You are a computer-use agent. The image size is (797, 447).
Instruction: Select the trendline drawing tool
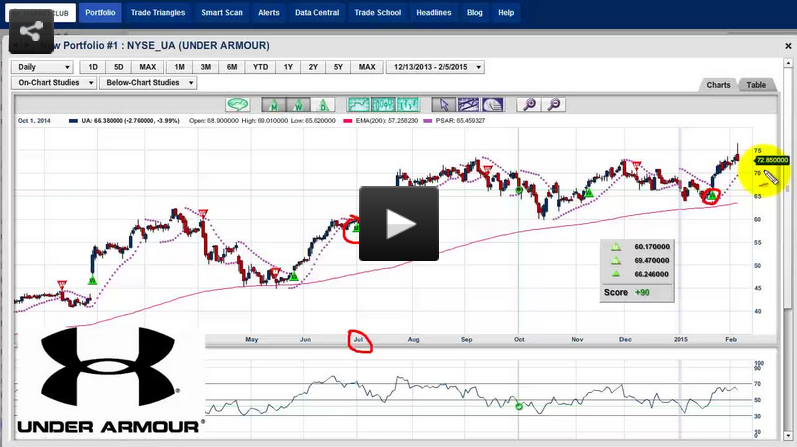[x=468, y=105]
